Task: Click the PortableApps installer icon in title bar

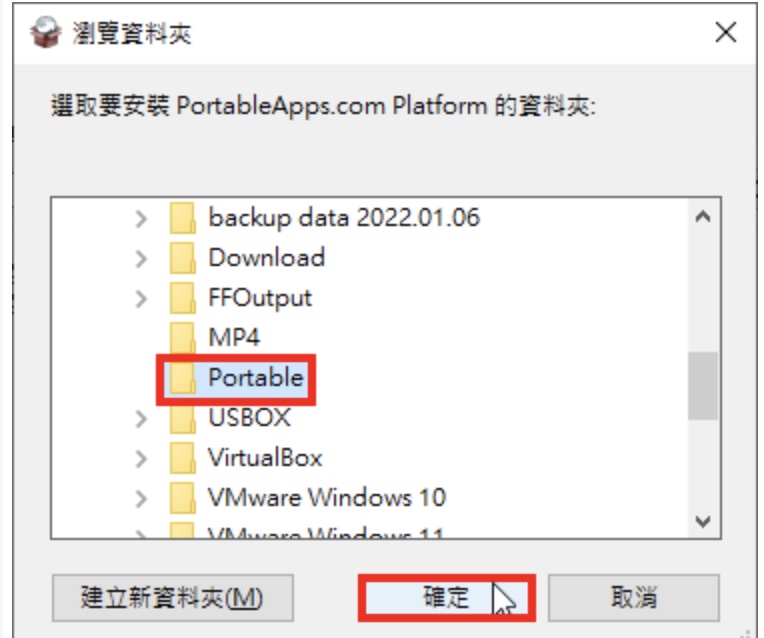Action: (46, 33)
